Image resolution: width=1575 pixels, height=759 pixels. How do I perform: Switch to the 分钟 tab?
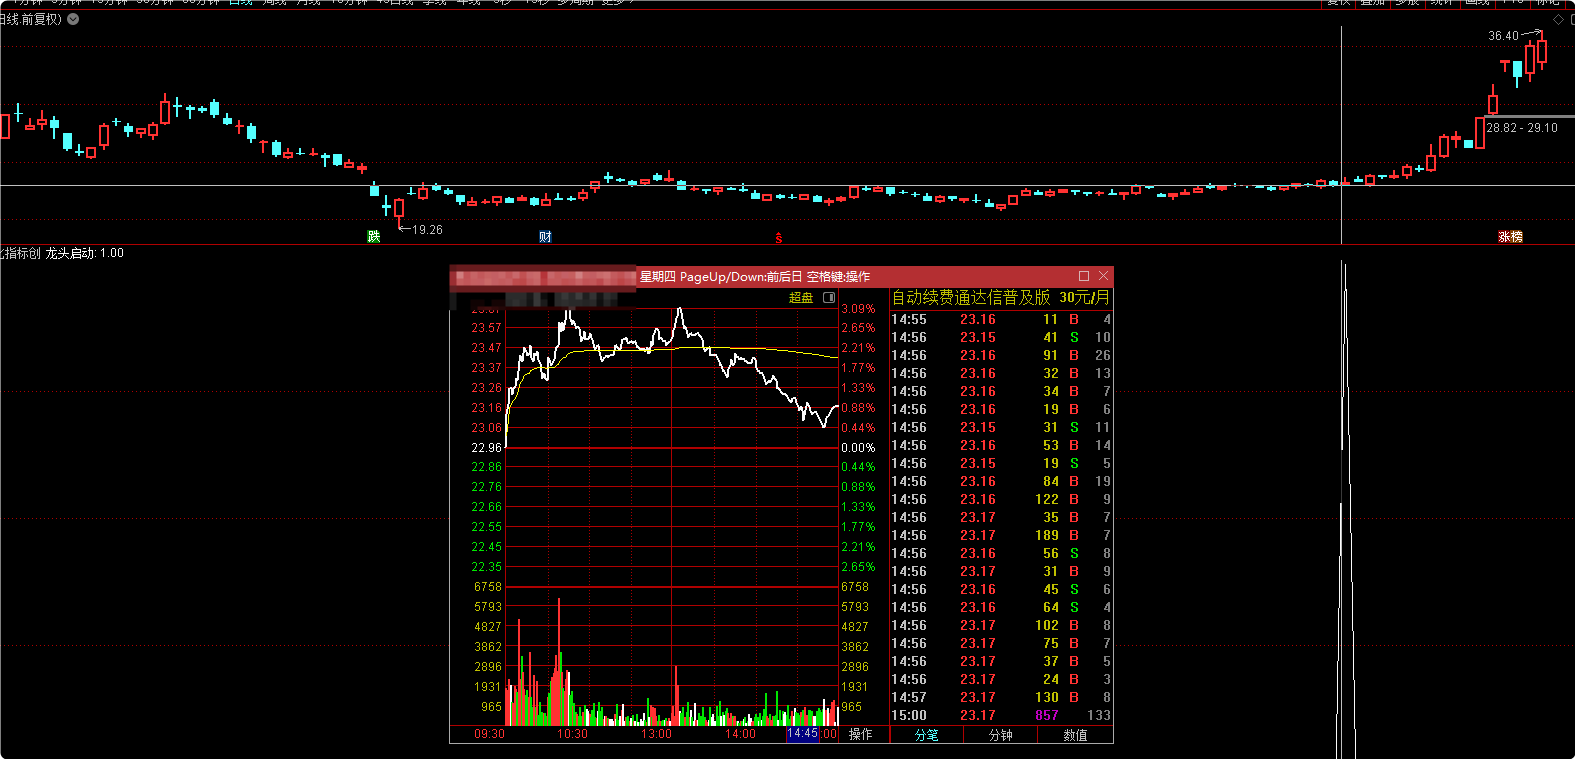[1001, 735]
